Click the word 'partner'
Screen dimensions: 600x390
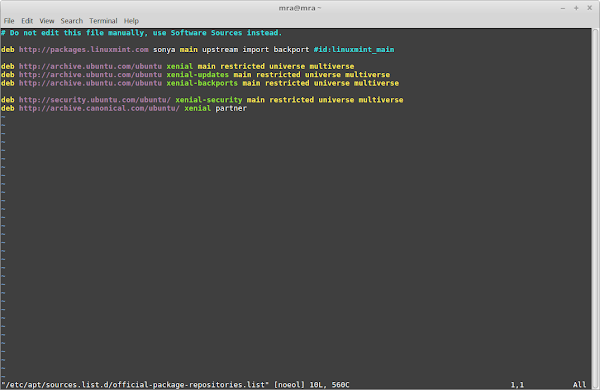231,108
